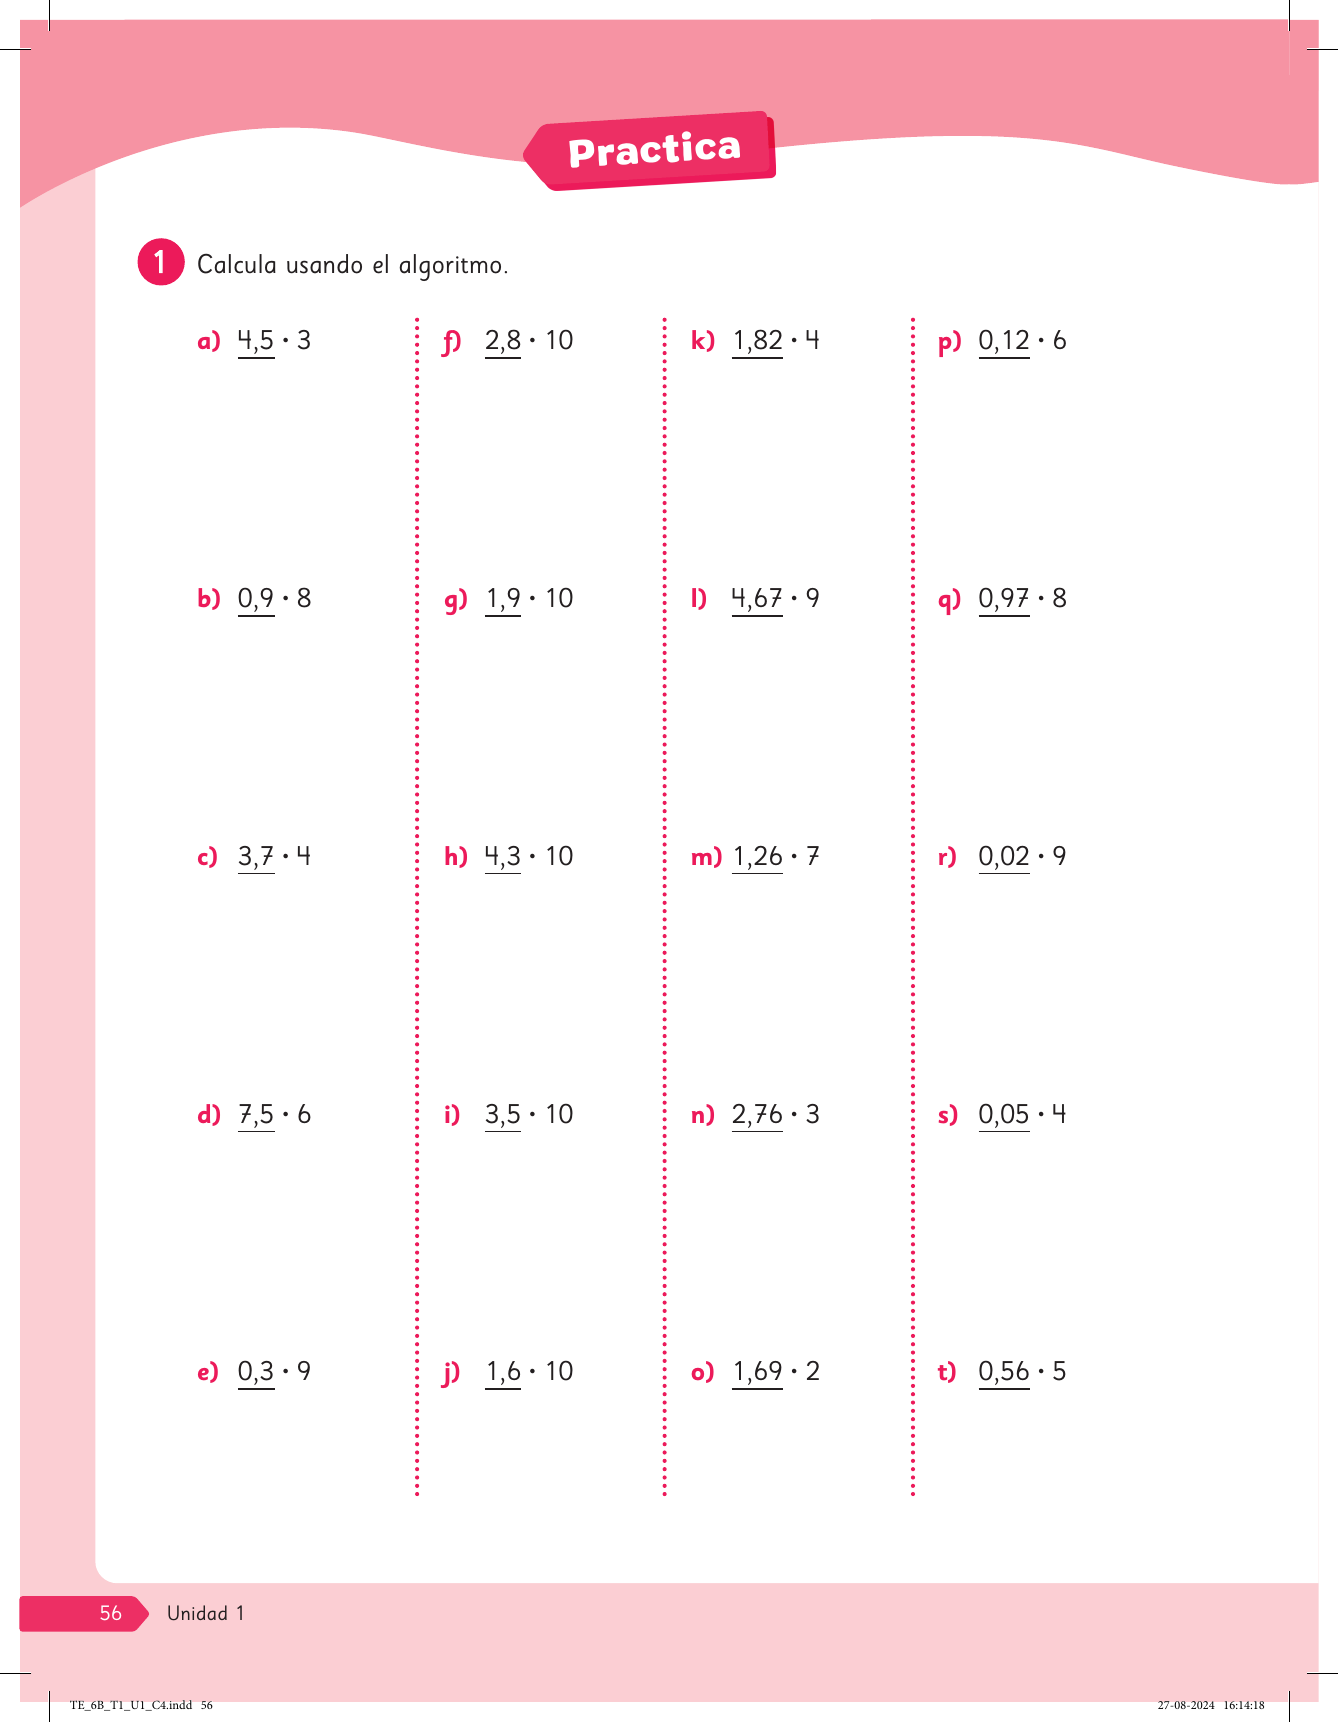The image size is (1339, 1722).
Task: Click the page number 56 tag
Action: (110, 1613)
